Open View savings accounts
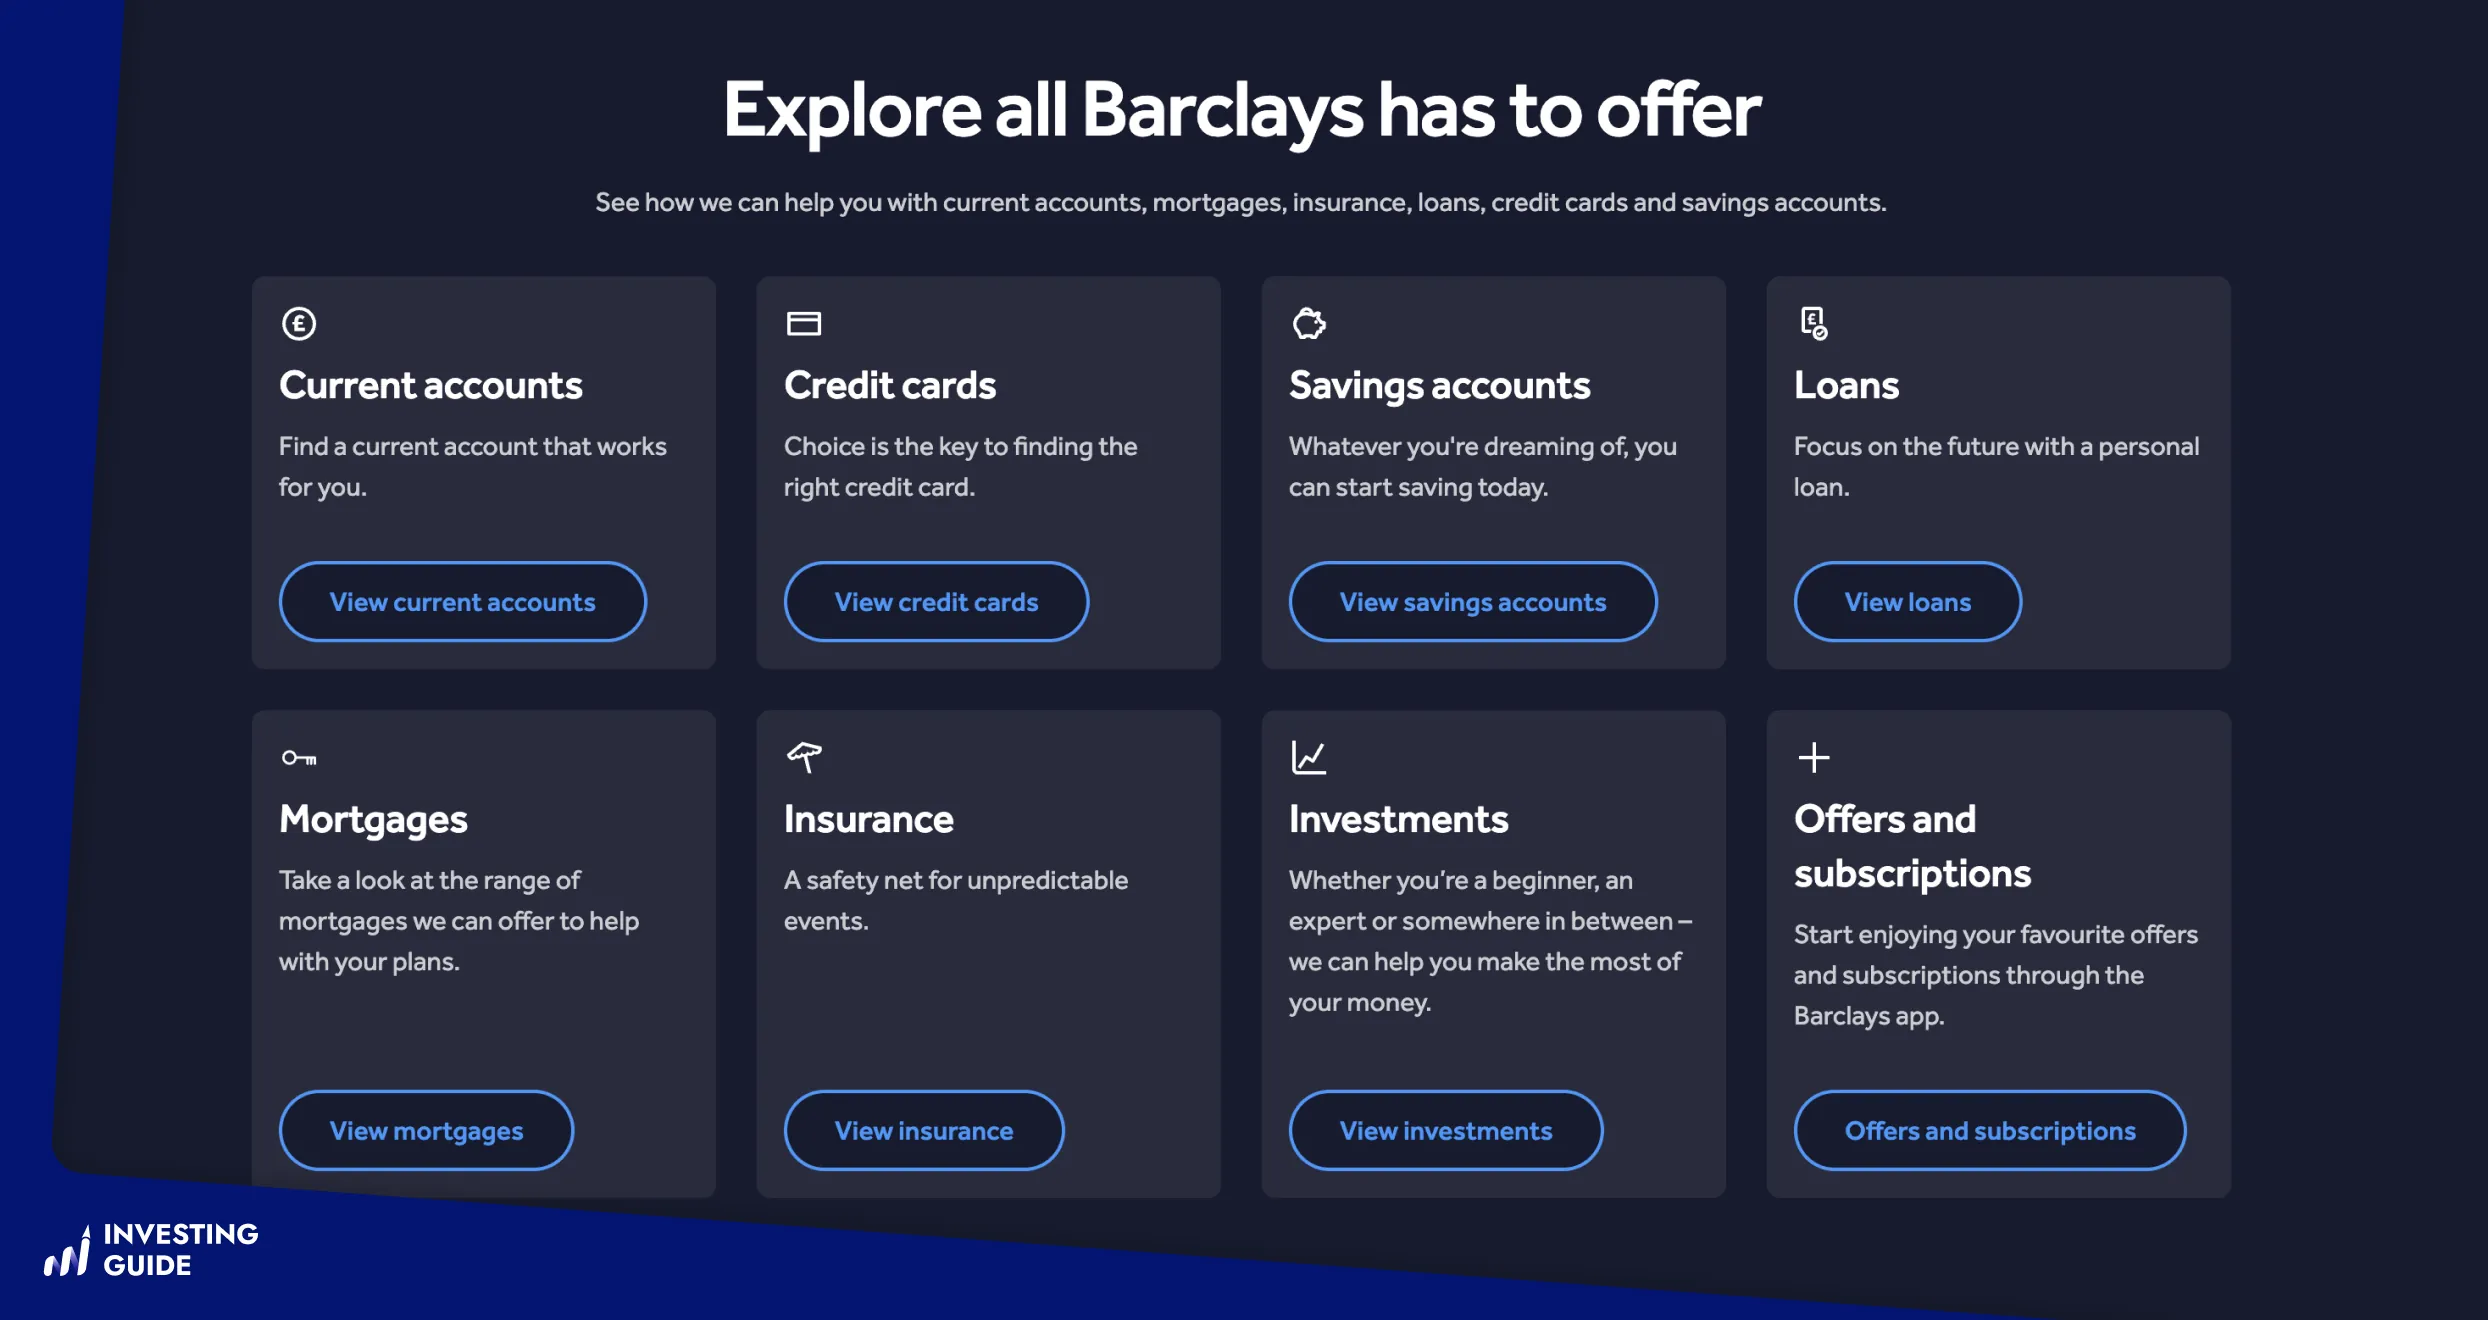Screen dimensions: 2488x1320 click(x=1472, y=601)
